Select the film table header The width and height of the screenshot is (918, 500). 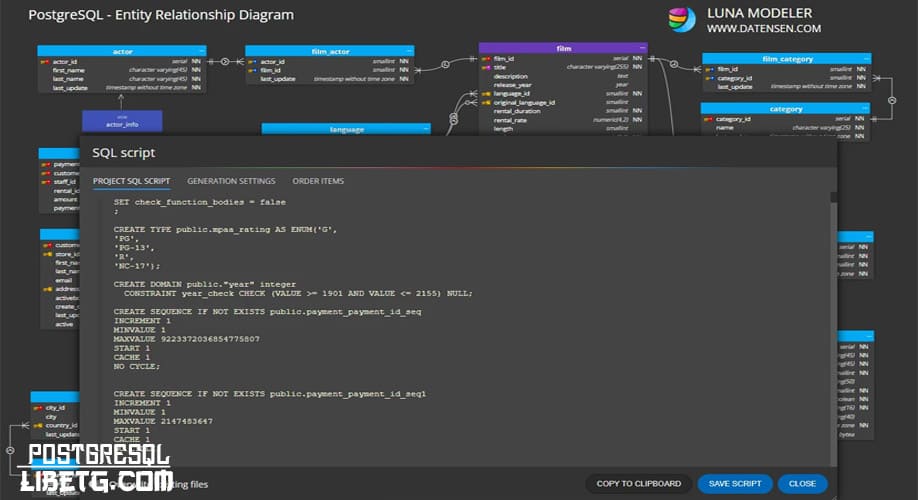(x=563, y=48)
